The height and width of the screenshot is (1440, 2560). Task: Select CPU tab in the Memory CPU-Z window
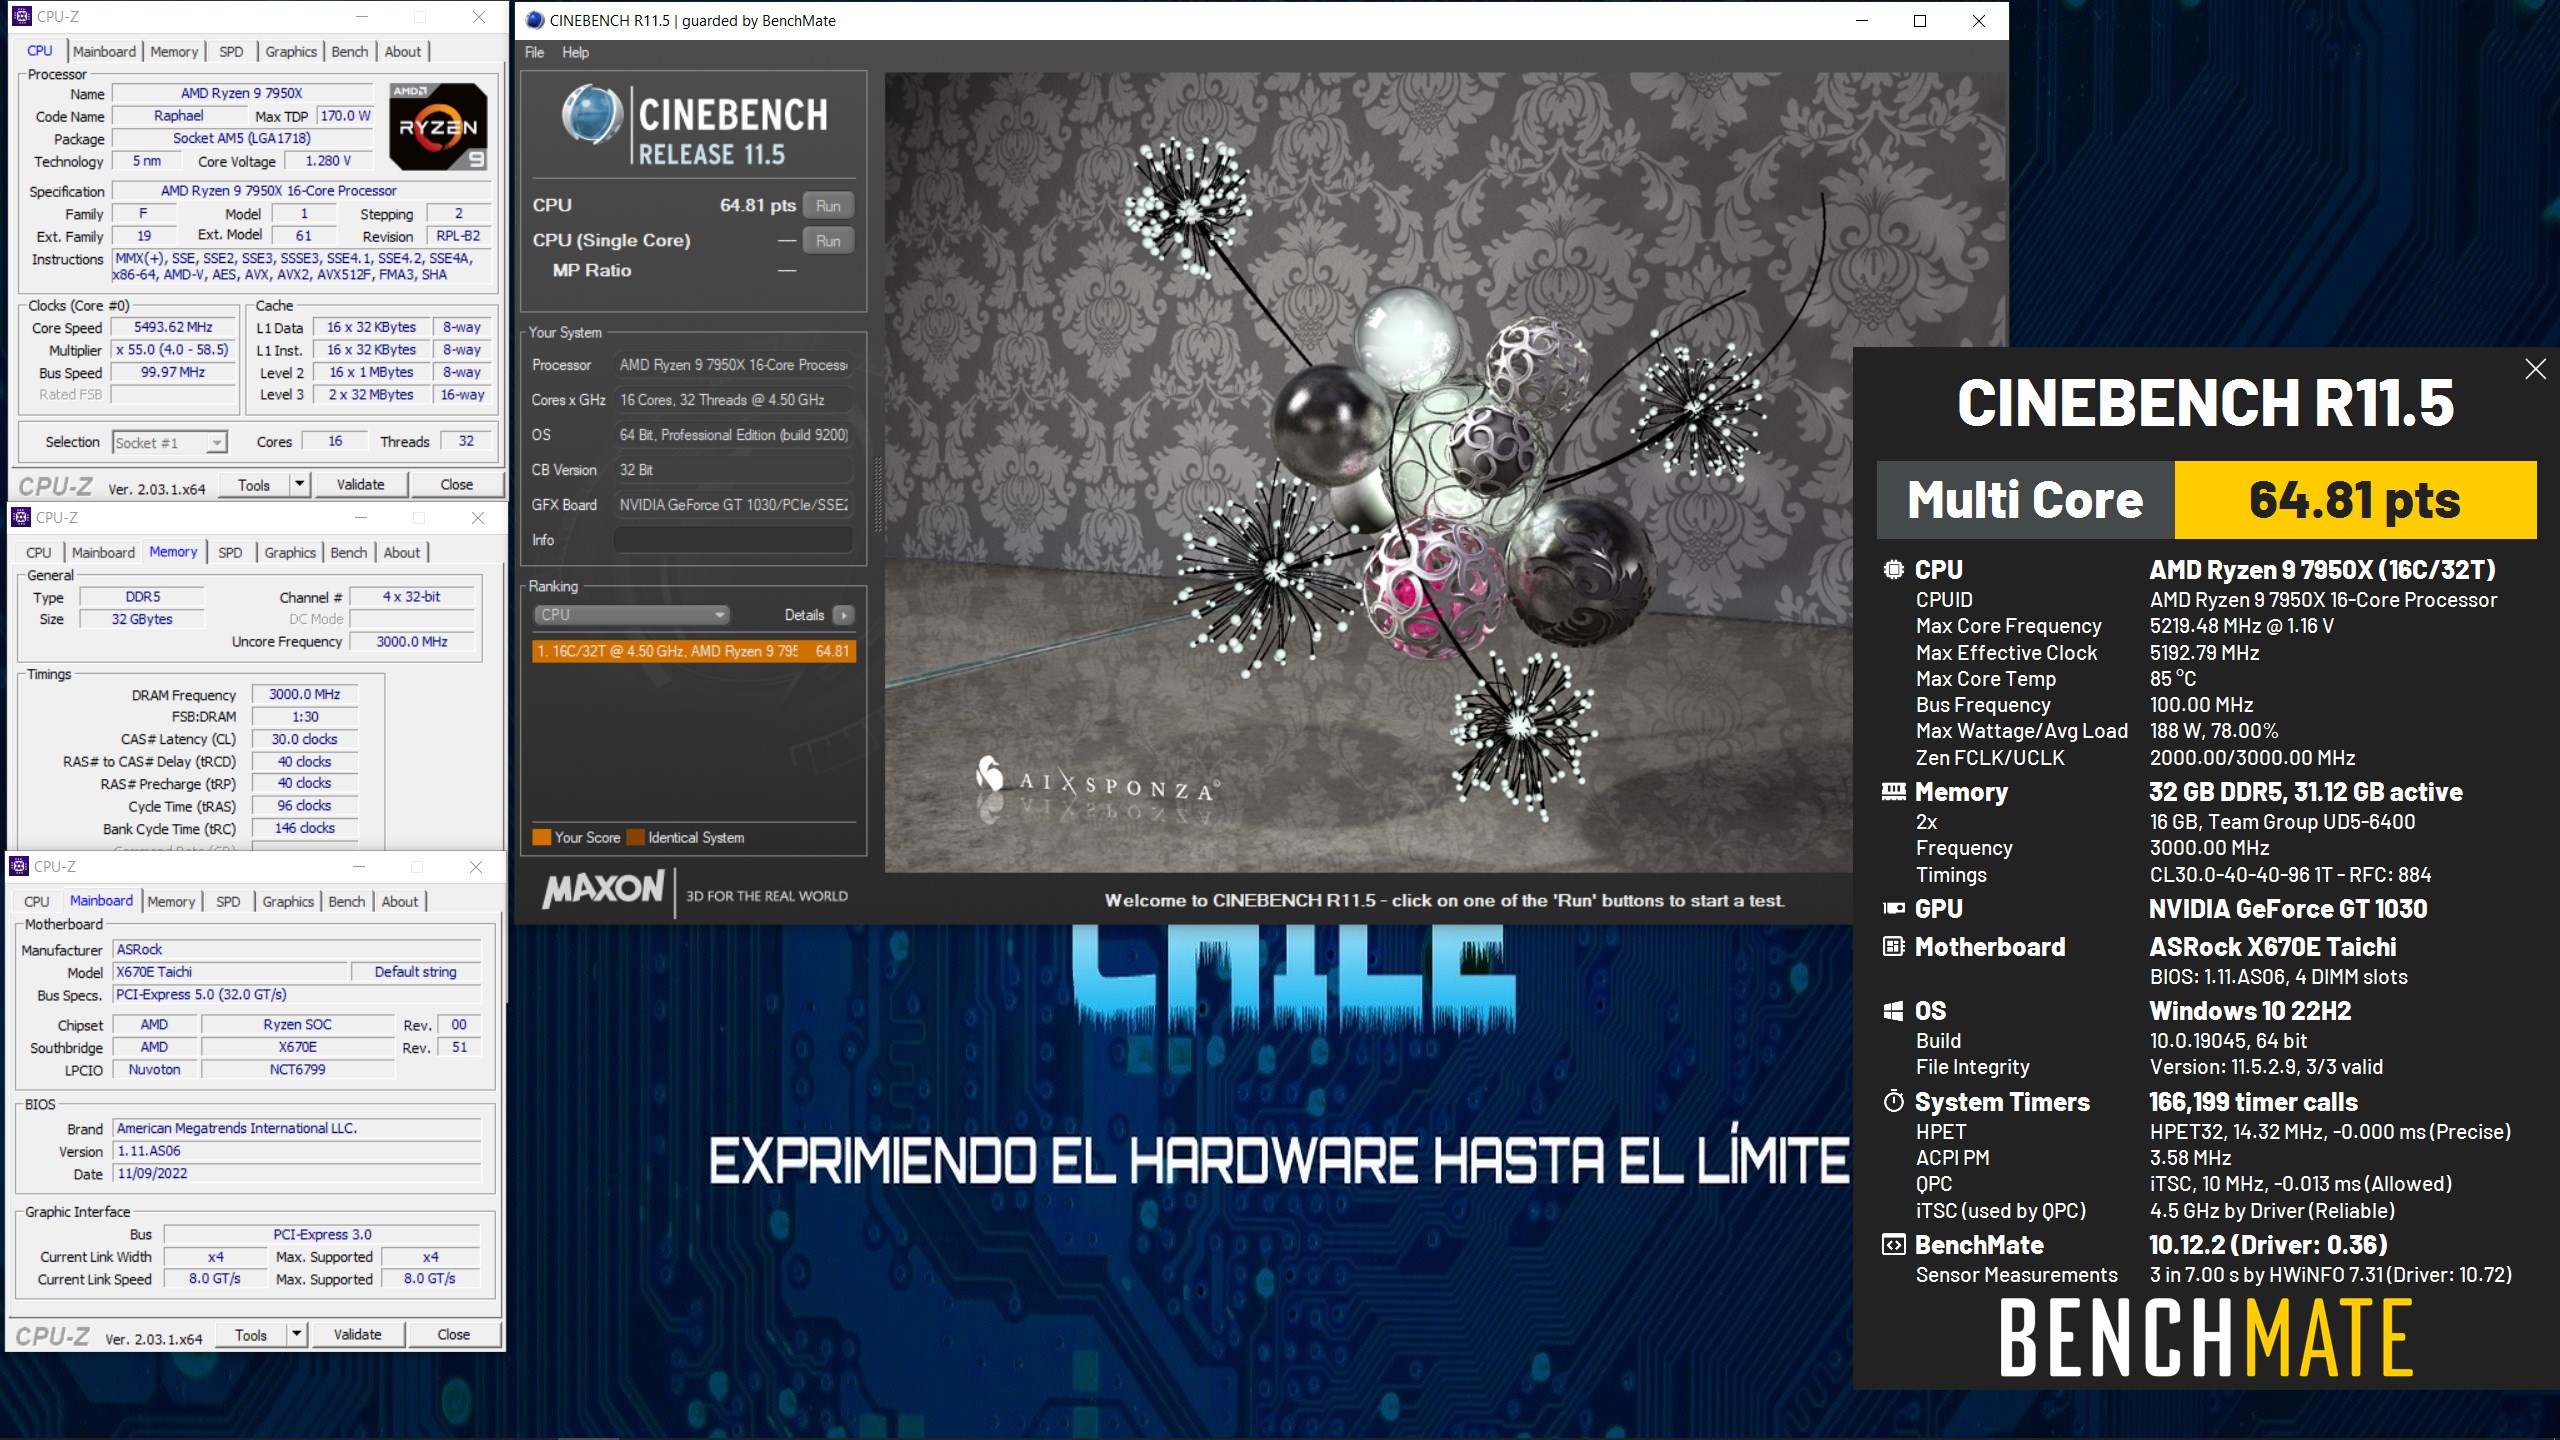[39, 552]
